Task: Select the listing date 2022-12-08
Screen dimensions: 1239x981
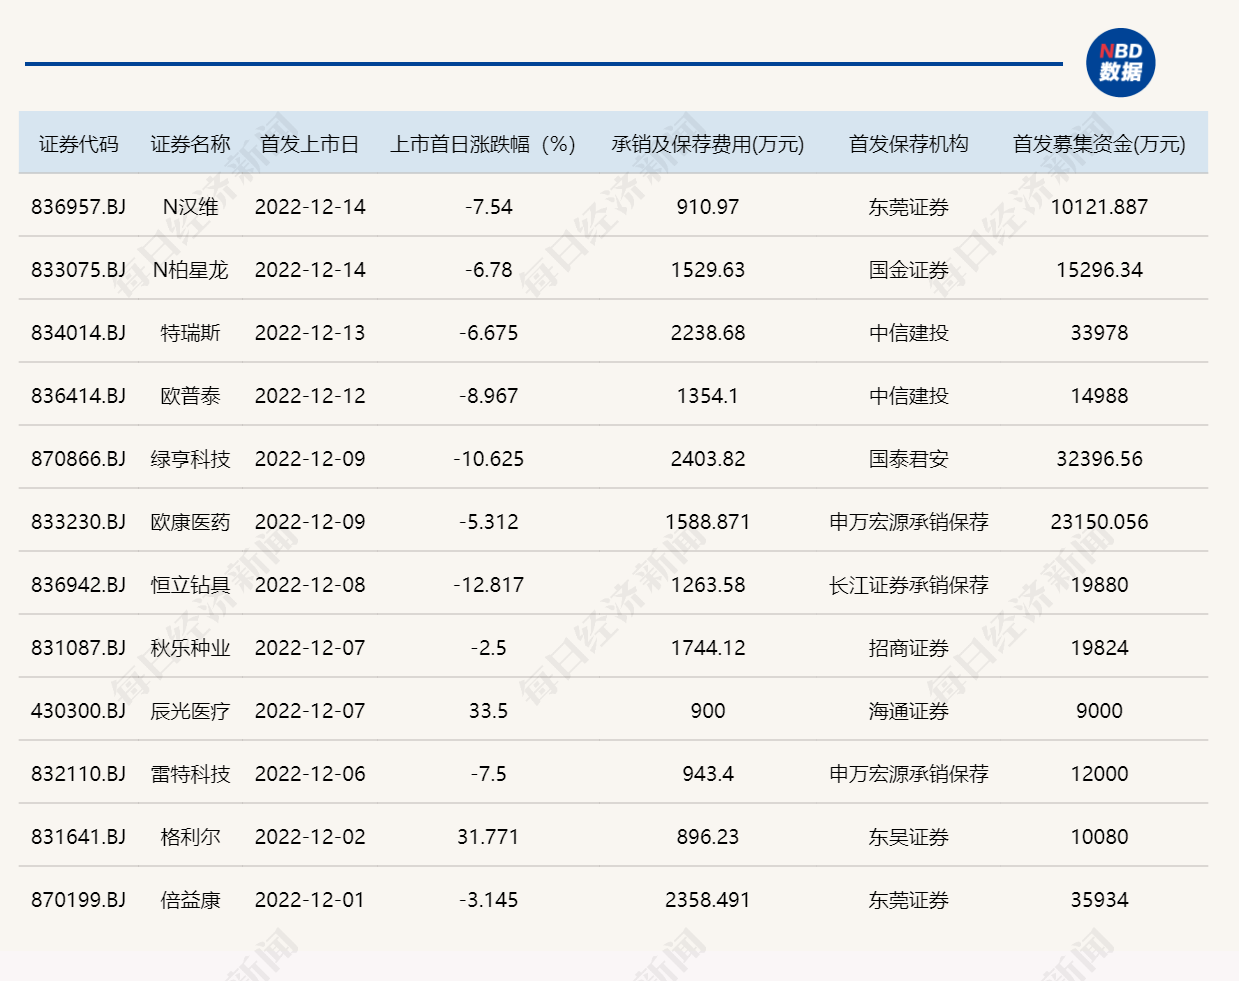Action: coord(310,585)
